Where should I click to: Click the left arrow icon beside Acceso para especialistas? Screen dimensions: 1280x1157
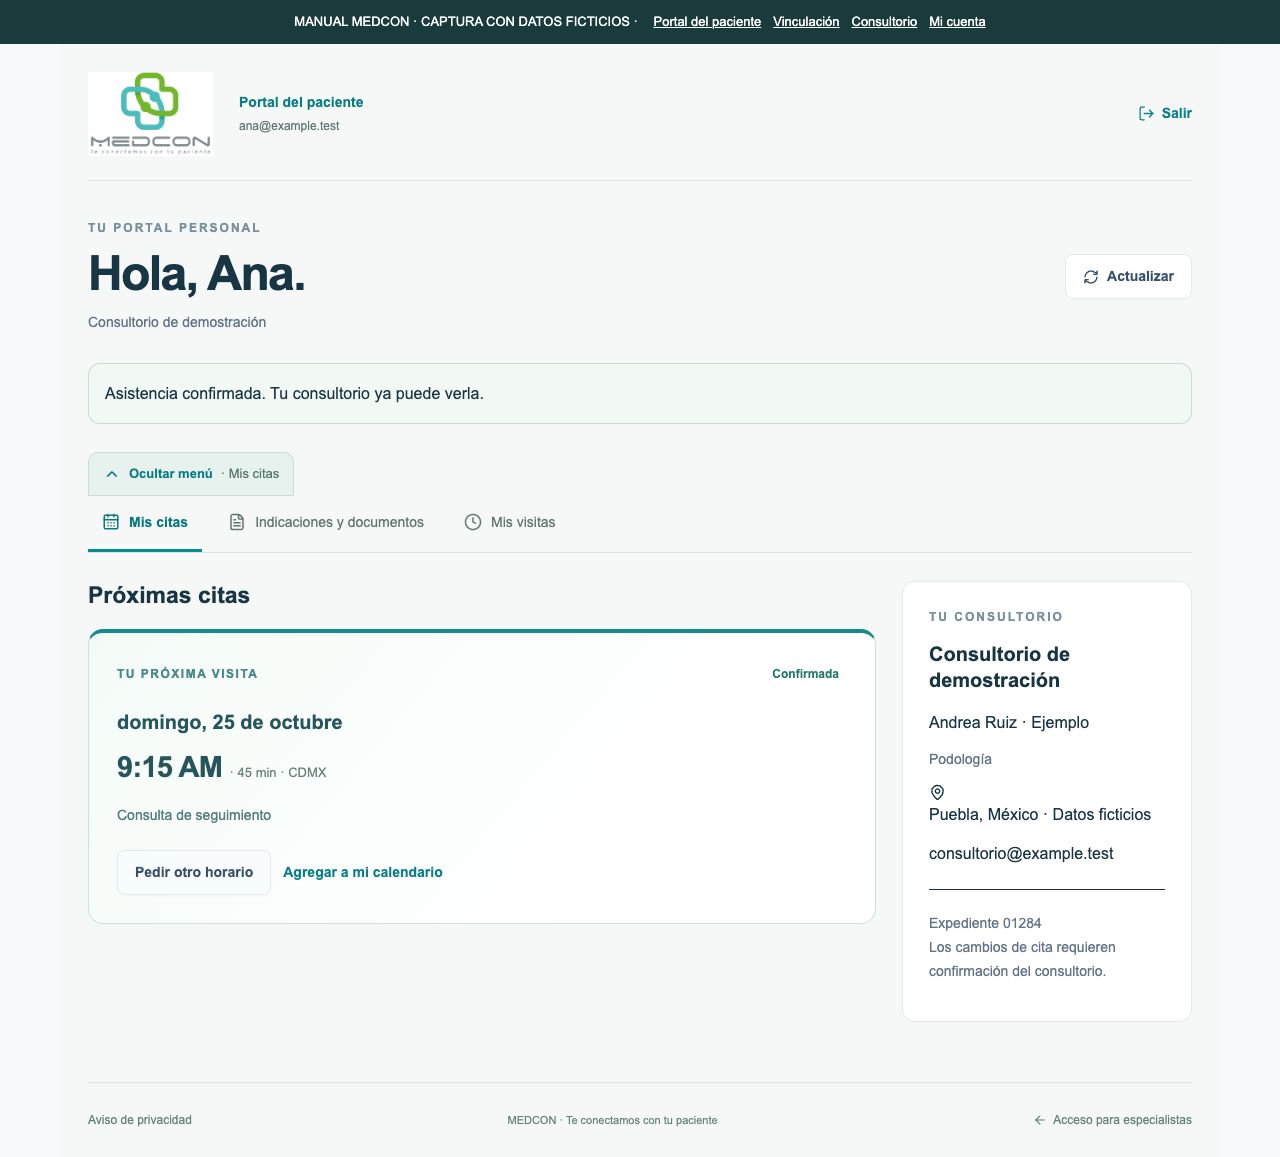click(x=1040, y=1120)
